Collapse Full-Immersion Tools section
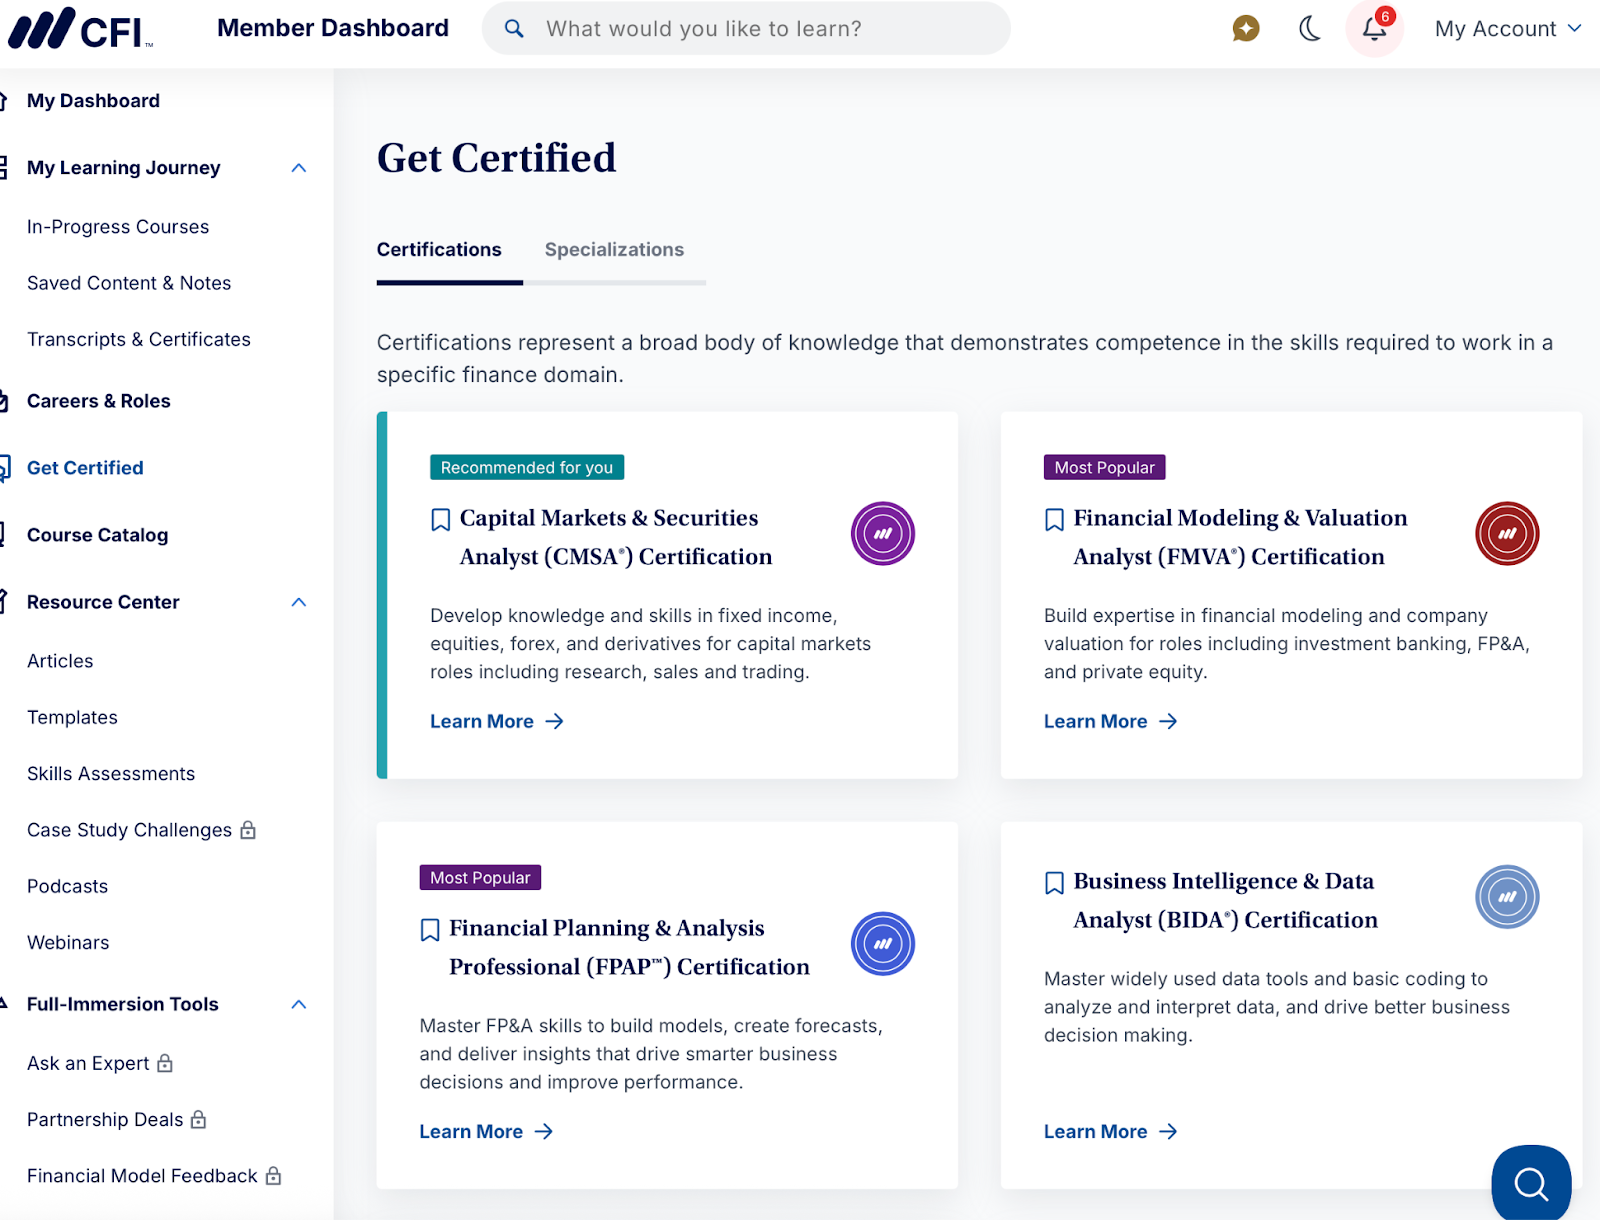Viewport: 1600px width, 1220px height. (298, 1004)
